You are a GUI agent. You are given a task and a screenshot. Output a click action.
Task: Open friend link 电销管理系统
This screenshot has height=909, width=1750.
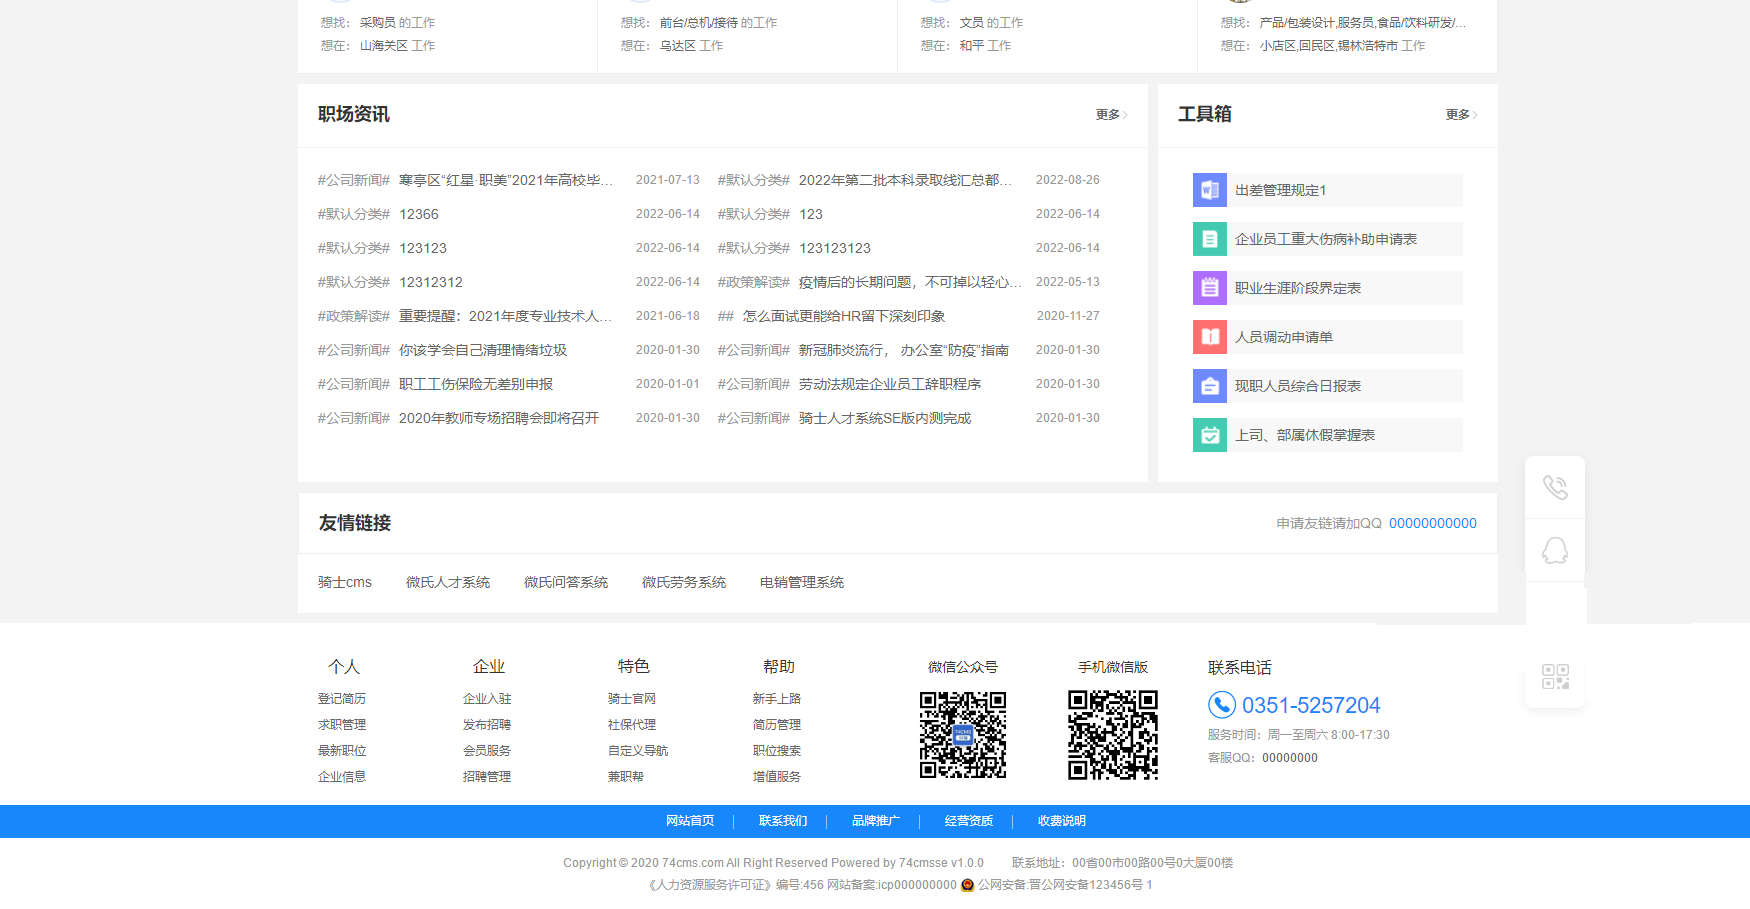[802, 582]
